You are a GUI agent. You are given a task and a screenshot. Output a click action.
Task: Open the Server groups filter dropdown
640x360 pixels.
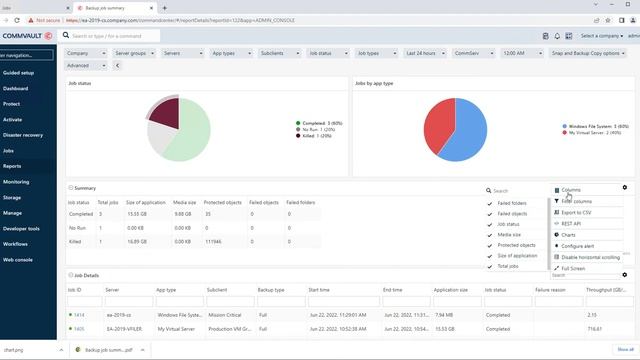pyautogui.click(x=134, y=53)
